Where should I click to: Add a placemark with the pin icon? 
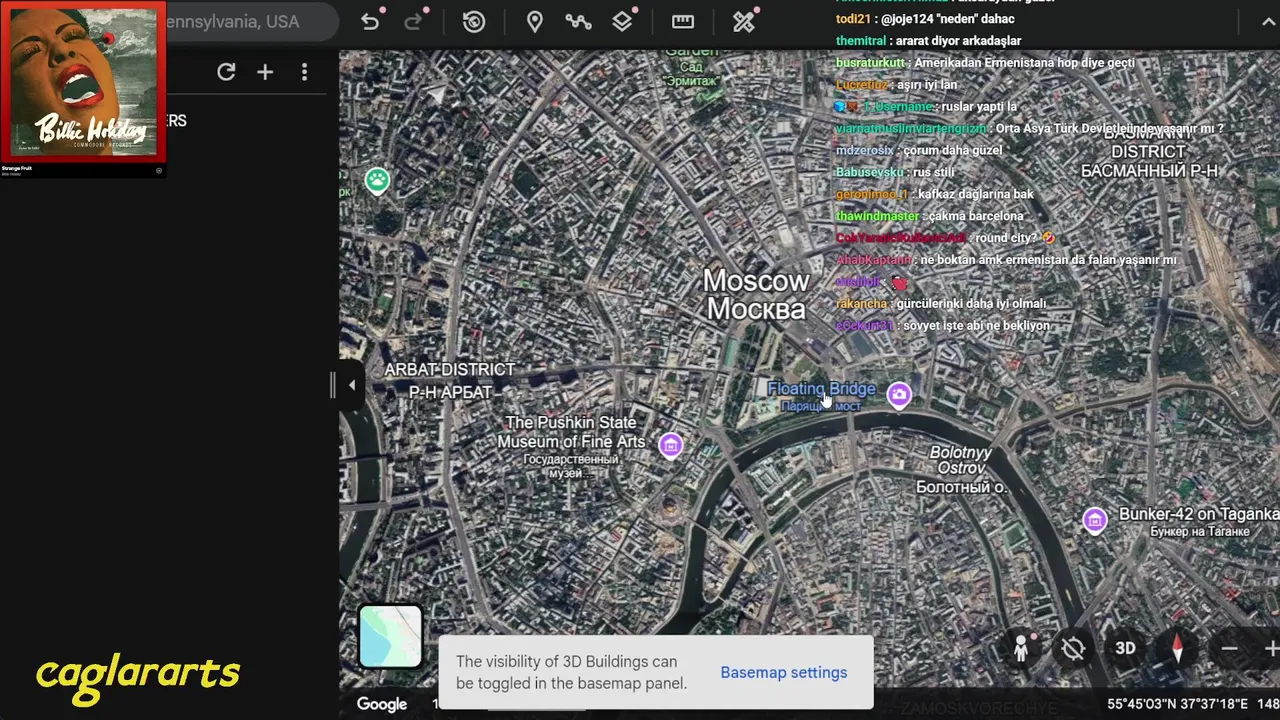coord(535,22)
